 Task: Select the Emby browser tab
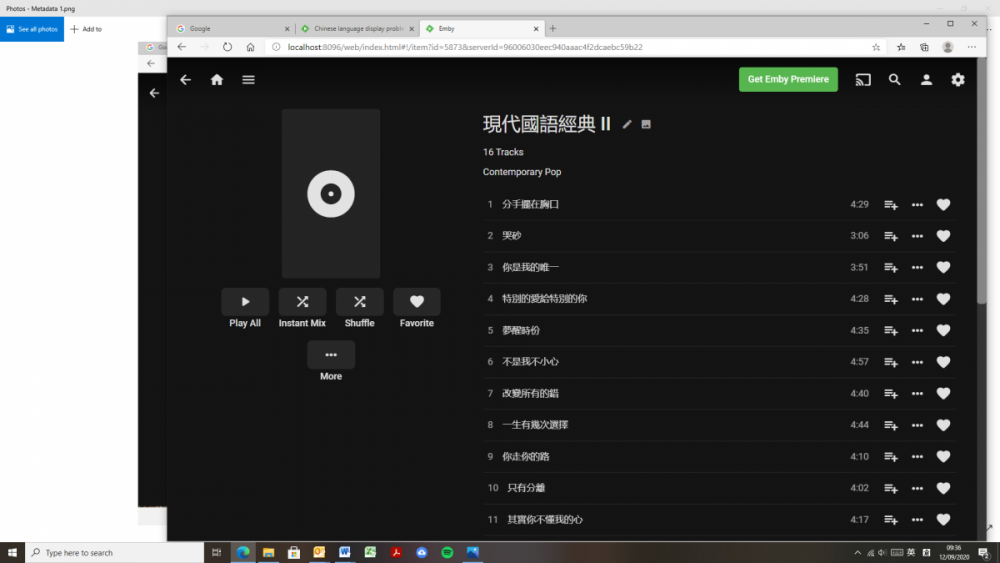[481, 29]
